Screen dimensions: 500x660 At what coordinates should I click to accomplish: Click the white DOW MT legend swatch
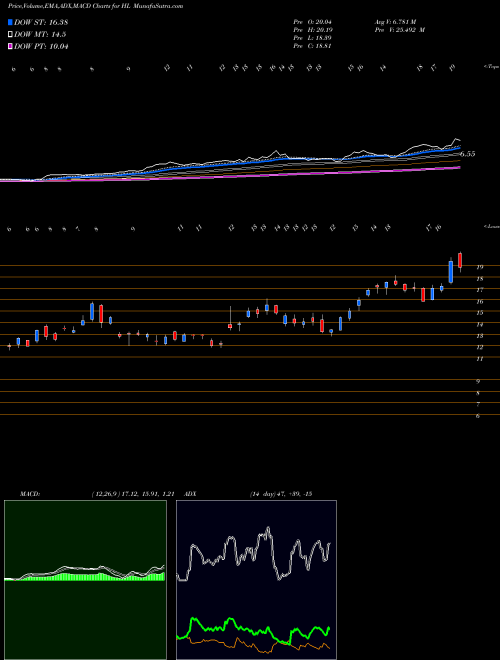coord(11,35)
